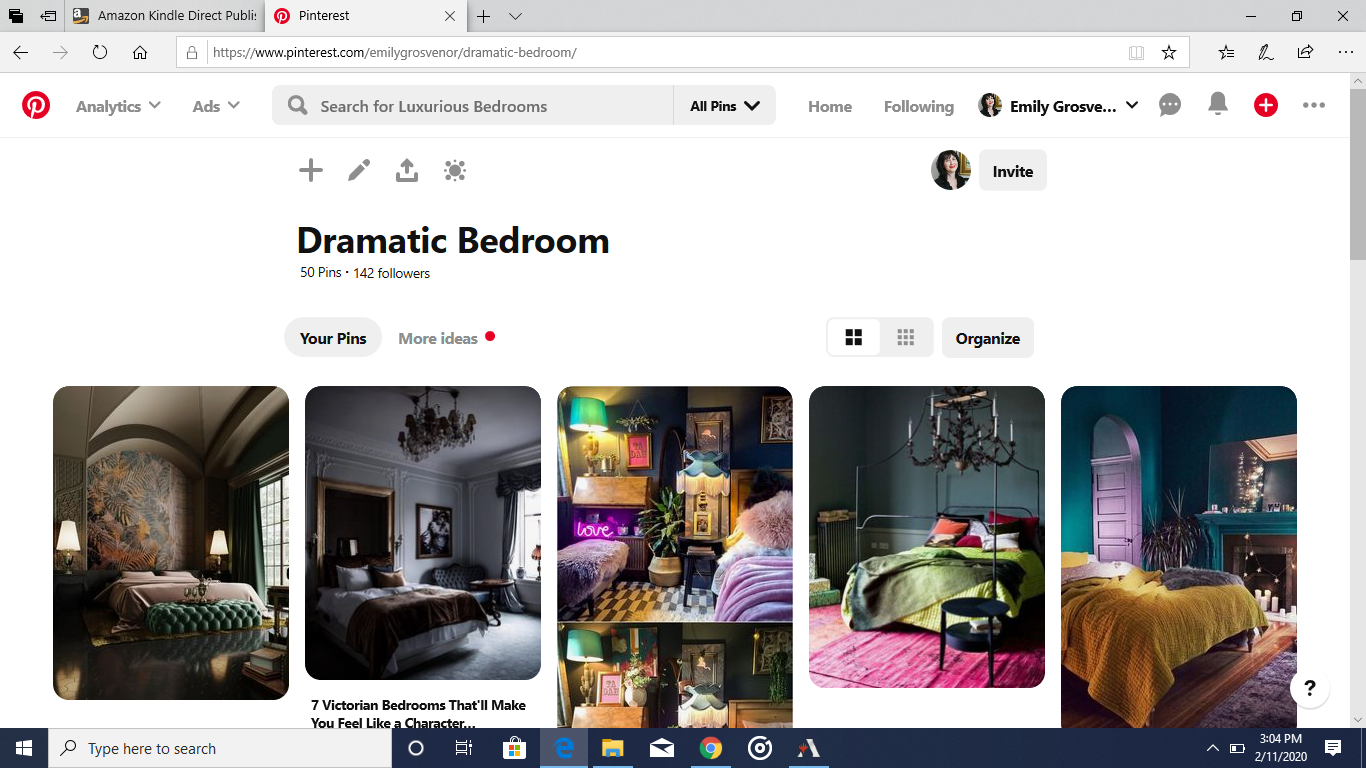Open the three-dot more options menu

click(1314, 105)
